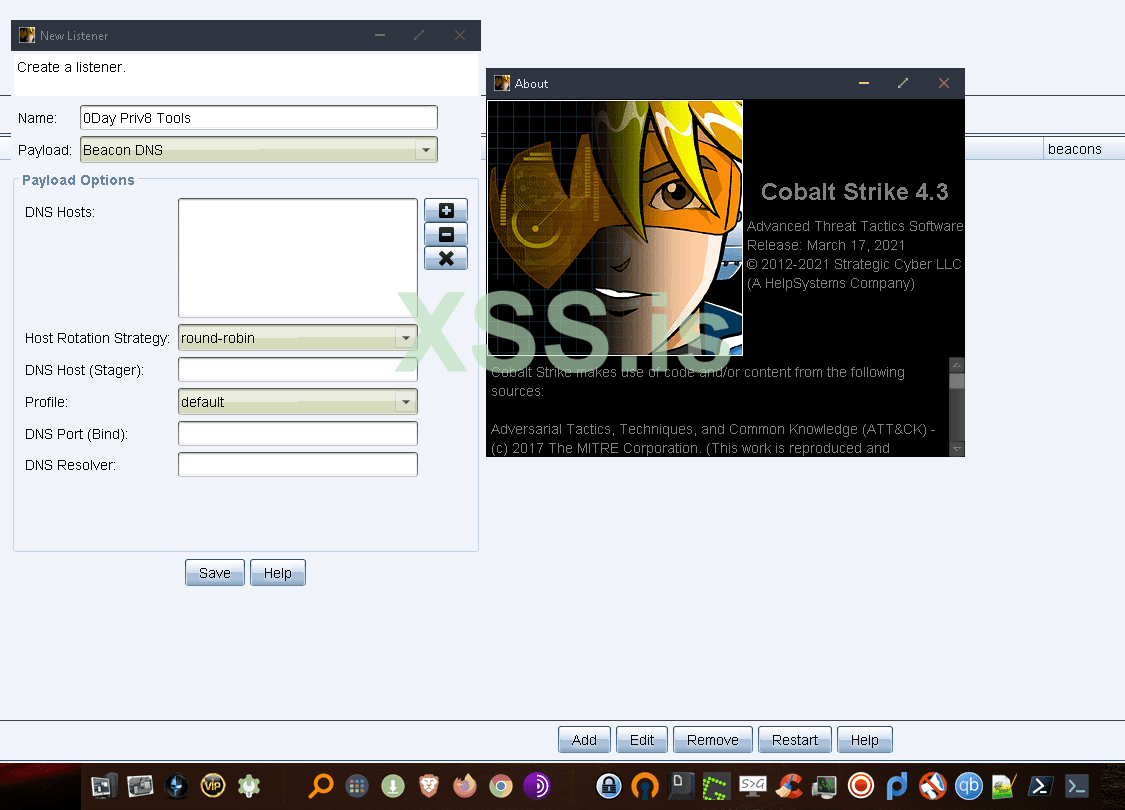This screenshot has height=810, width=1125.
Task: Open the dark document key taskbar icon
Action: click(681, 785)
